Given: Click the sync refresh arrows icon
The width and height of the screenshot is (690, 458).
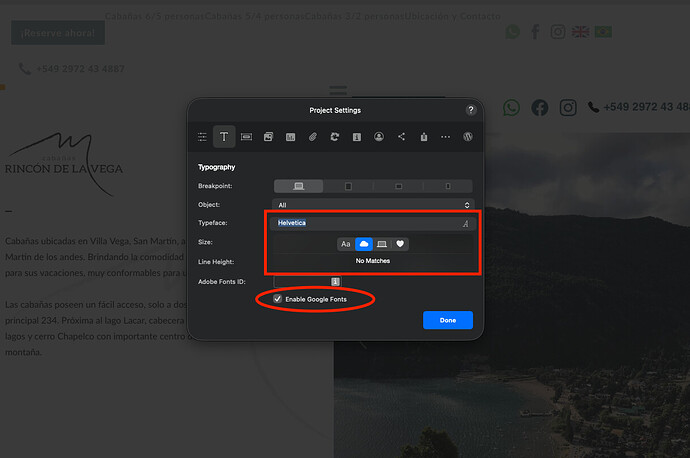Looking at the screenshot, I should (335, 137).
